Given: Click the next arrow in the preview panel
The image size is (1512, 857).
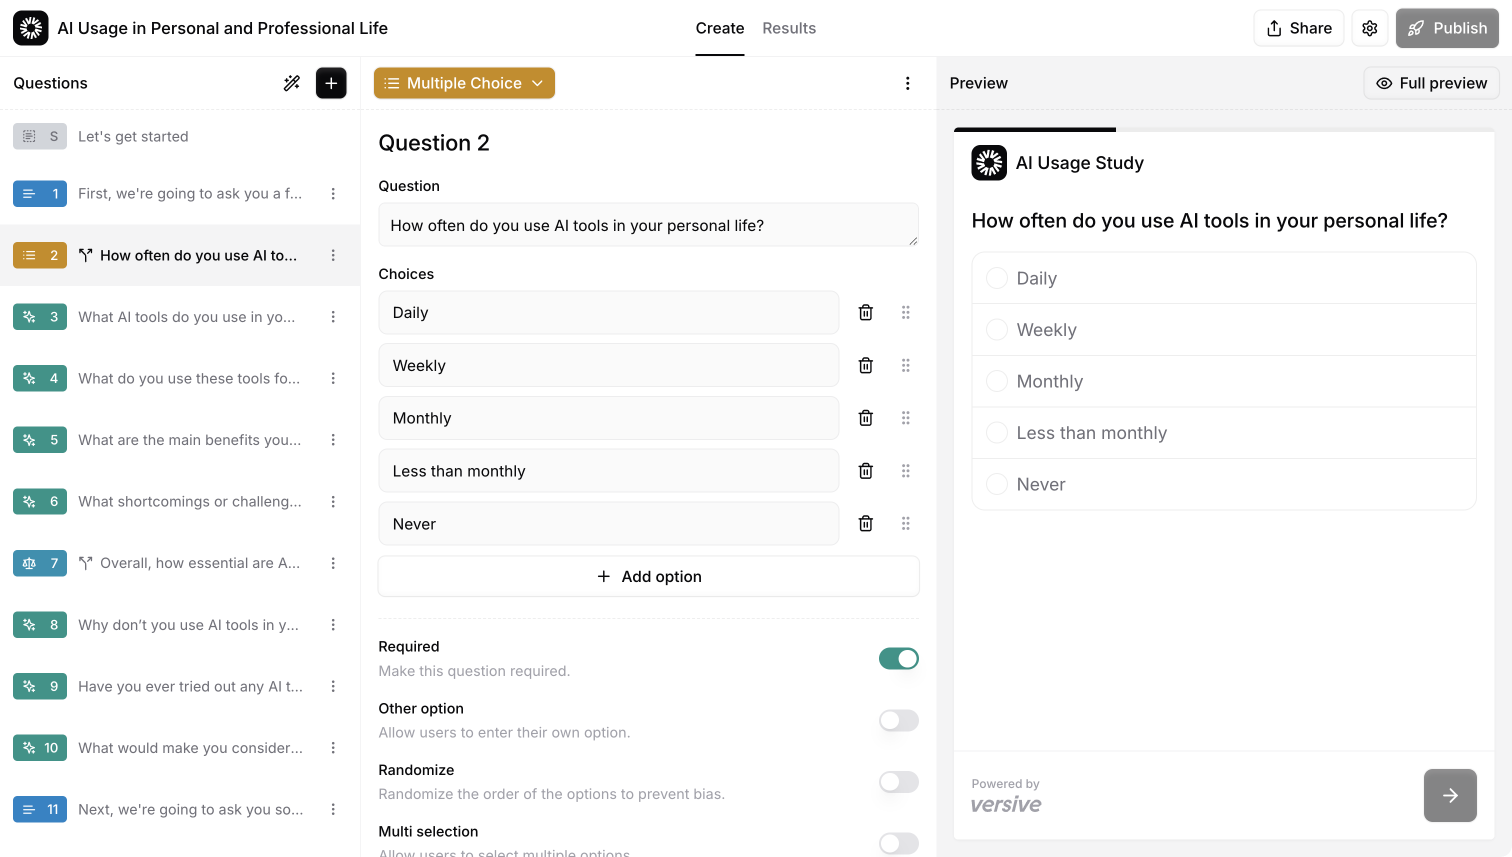Looking at the screenshot, I should [1450, 795].
